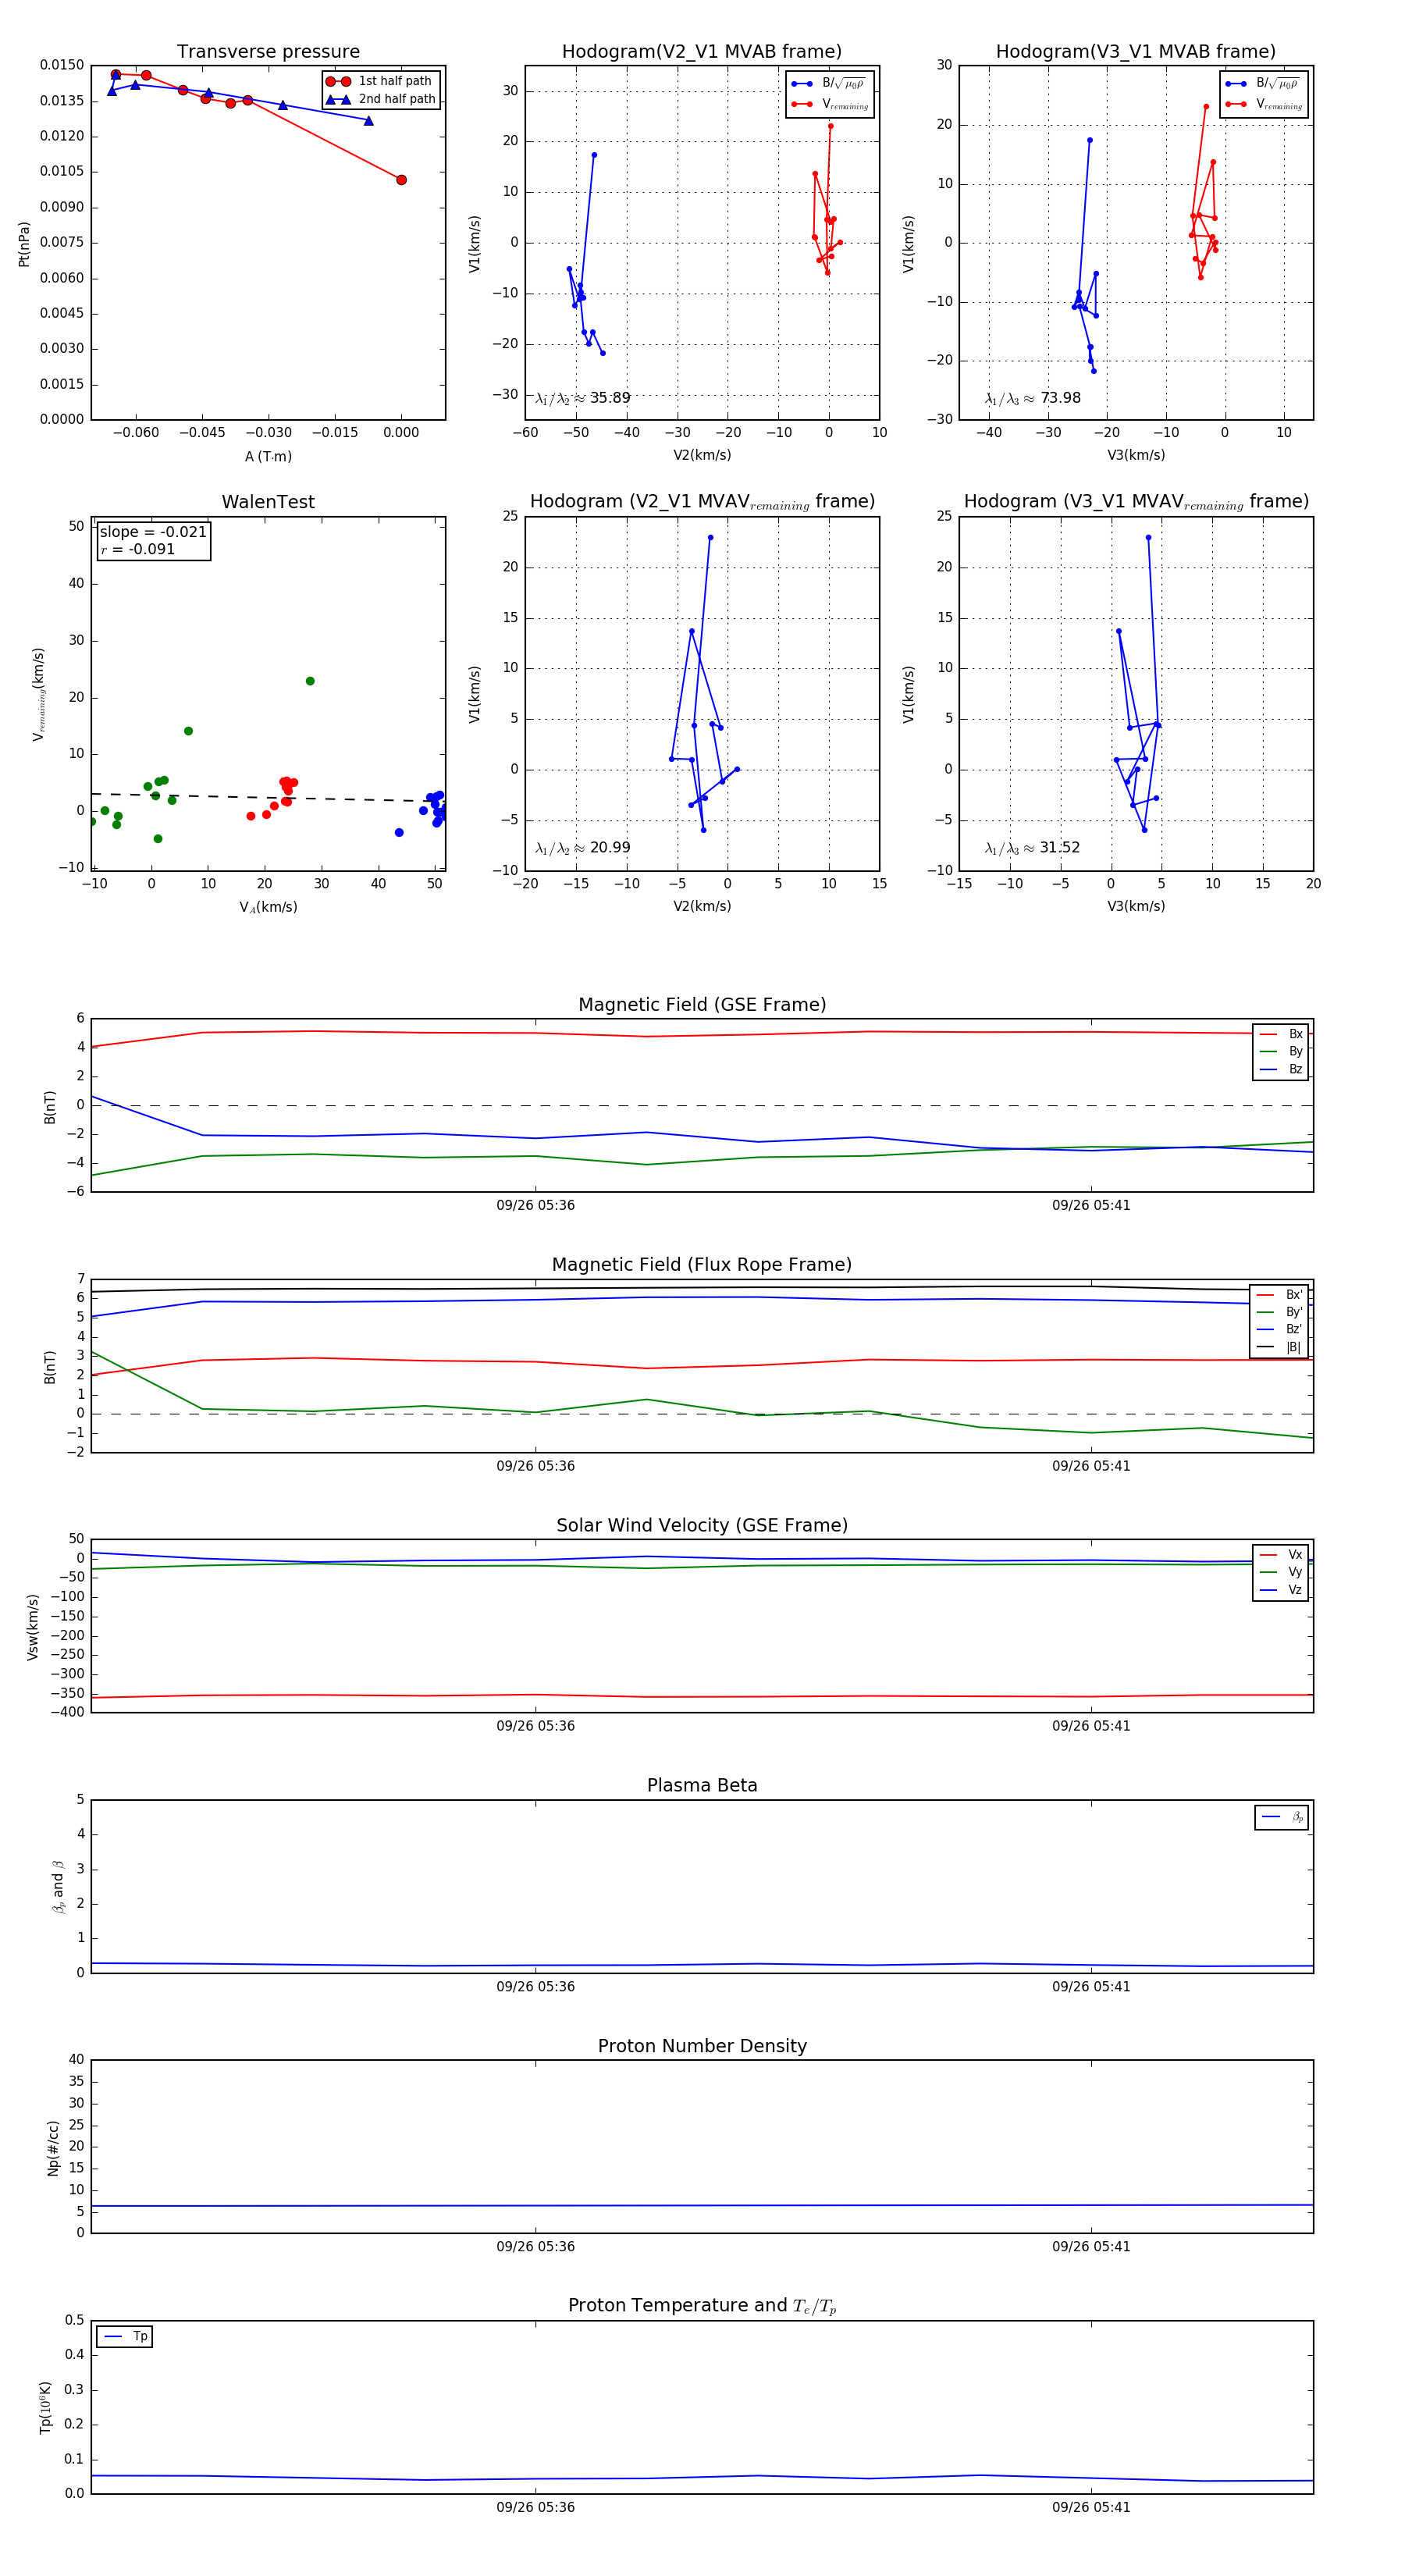Screen dimensions: 1405x2576
Task: Click "09/26 05:41" tick under Solar Wind Velocity plot
Action: (x=1091, y=1726)
